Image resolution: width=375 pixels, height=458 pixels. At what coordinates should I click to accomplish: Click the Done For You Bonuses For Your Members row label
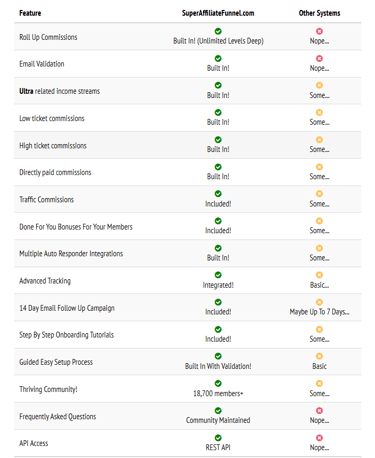pos(76,227)
